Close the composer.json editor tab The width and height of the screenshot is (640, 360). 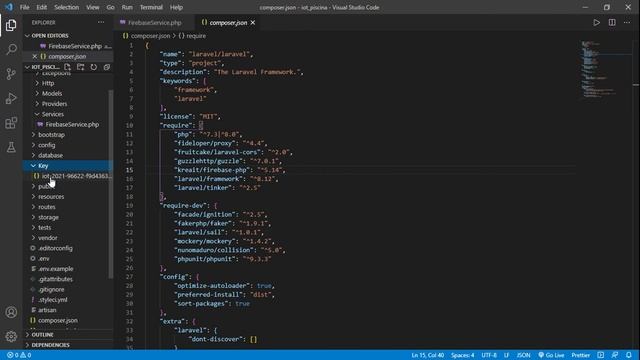[253, 22]
